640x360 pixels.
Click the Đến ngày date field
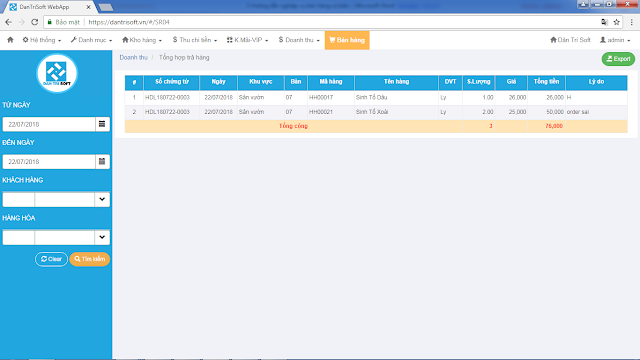click(49, 162)
